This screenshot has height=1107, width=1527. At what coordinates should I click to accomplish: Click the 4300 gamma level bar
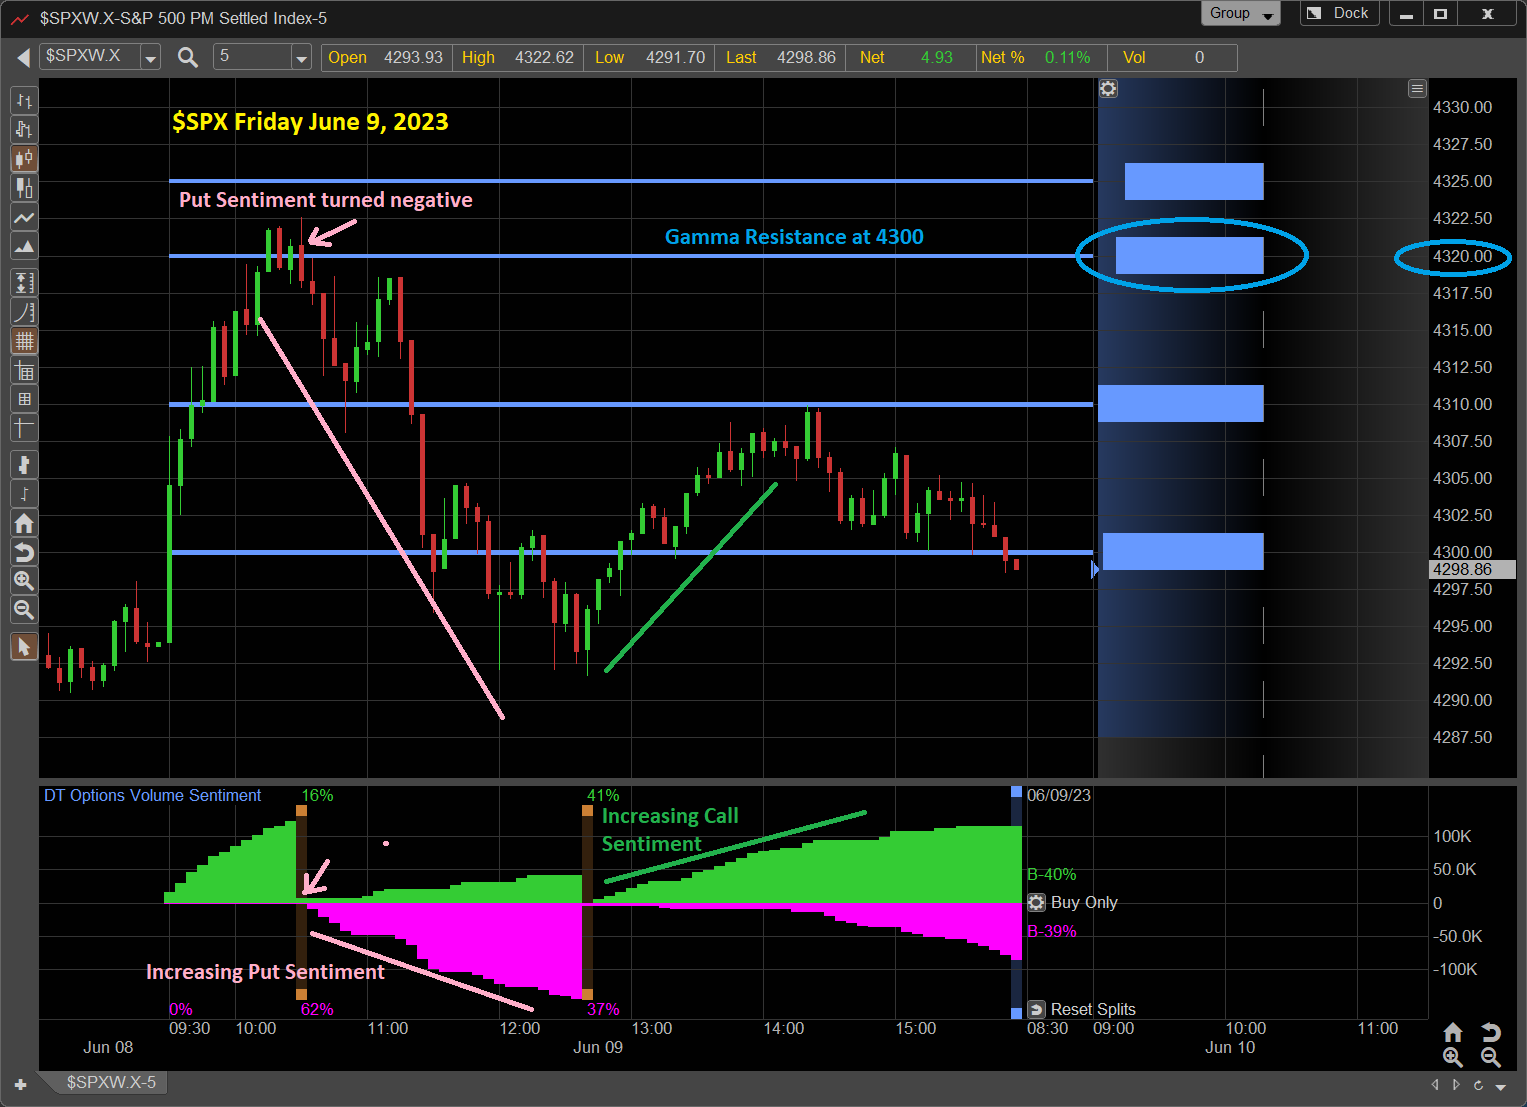coord(1183,551)
